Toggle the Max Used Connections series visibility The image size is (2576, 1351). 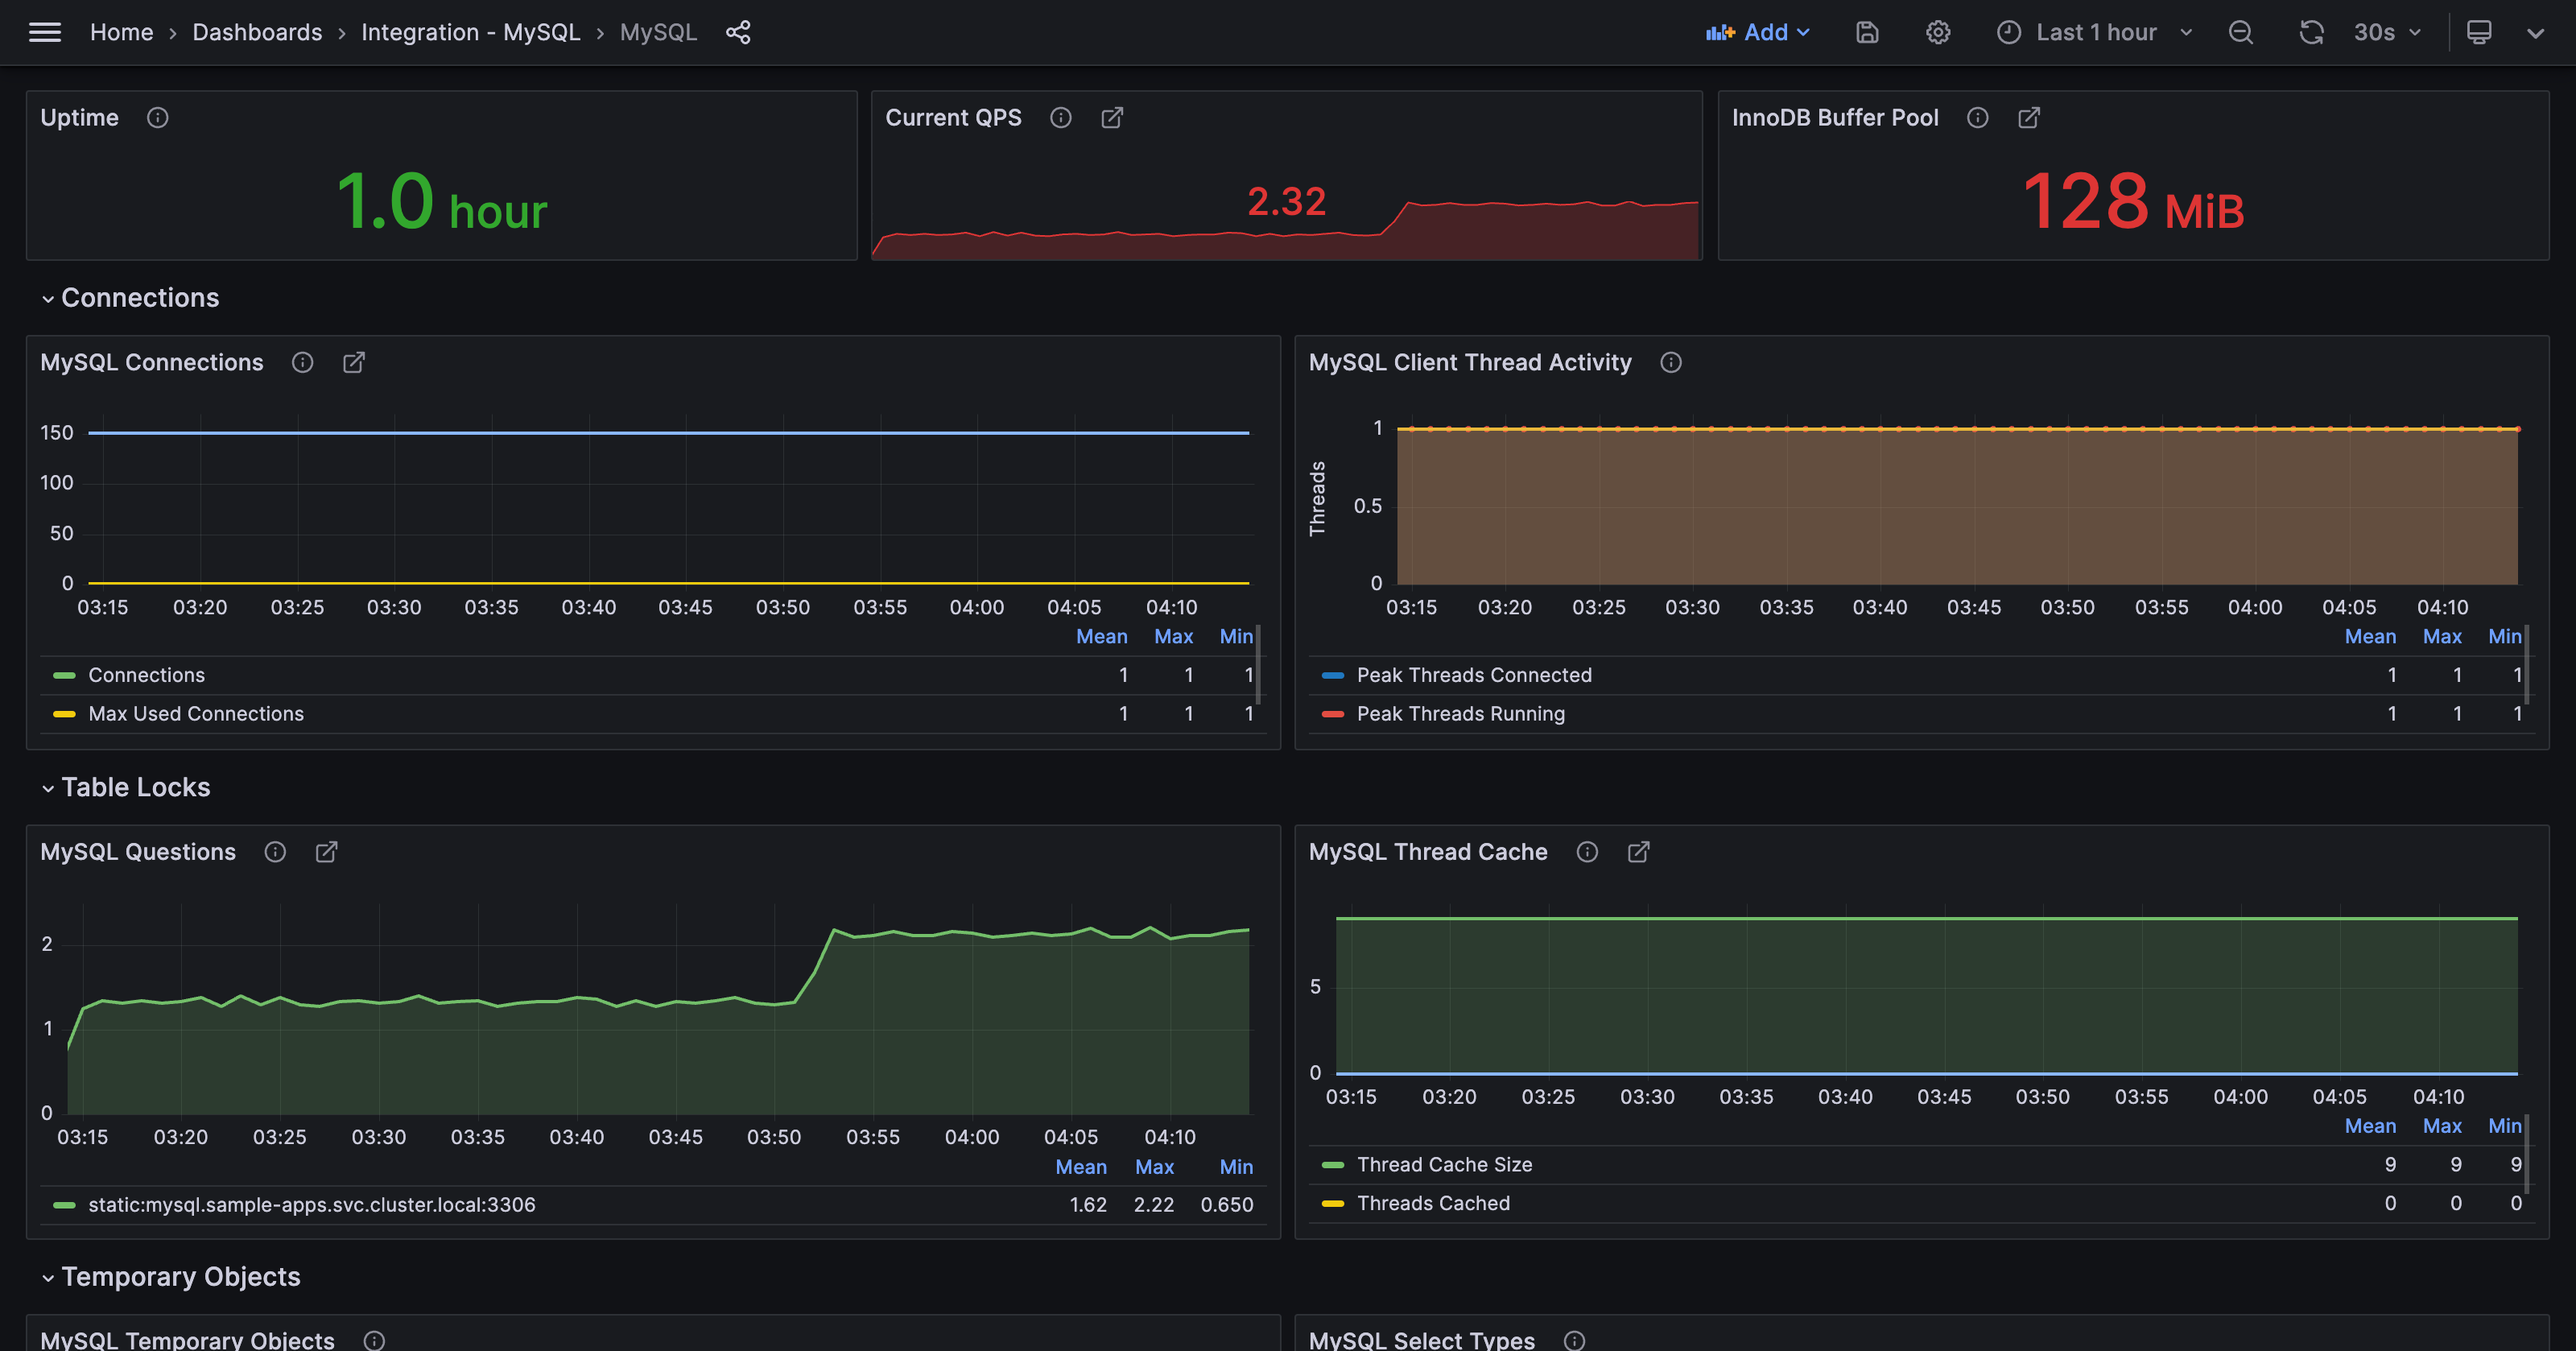coord(195,713)
